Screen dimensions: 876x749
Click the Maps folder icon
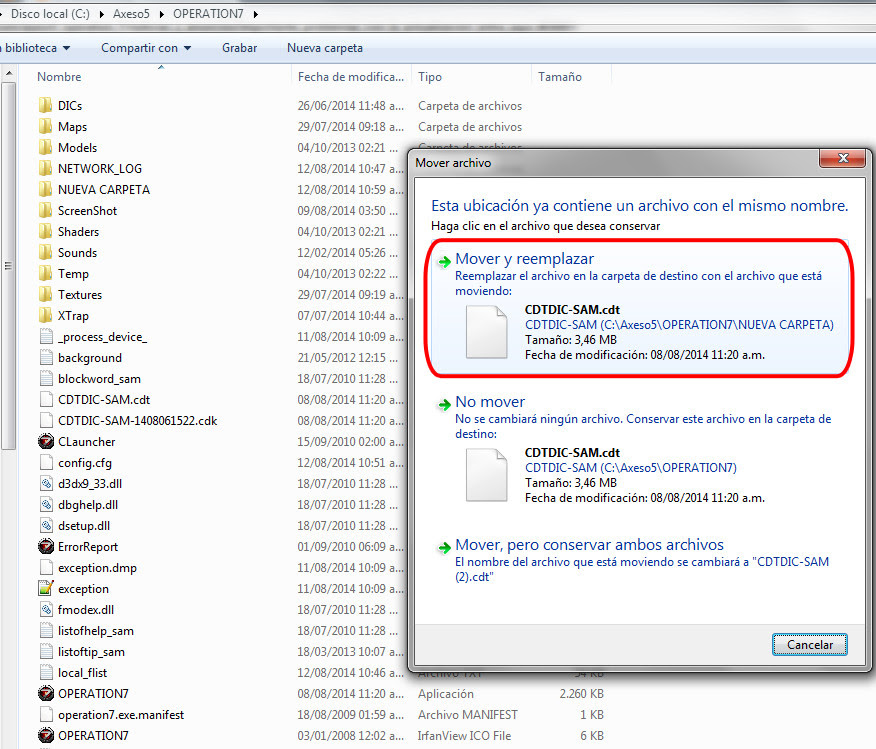pyautogui.click(x=46, y=127)
